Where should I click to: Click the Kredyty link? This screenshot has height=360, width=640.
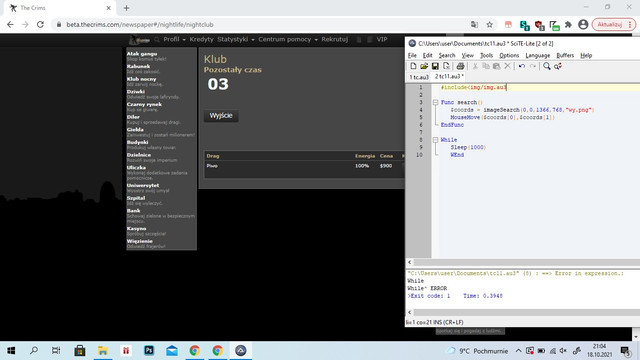click(201, 39)
